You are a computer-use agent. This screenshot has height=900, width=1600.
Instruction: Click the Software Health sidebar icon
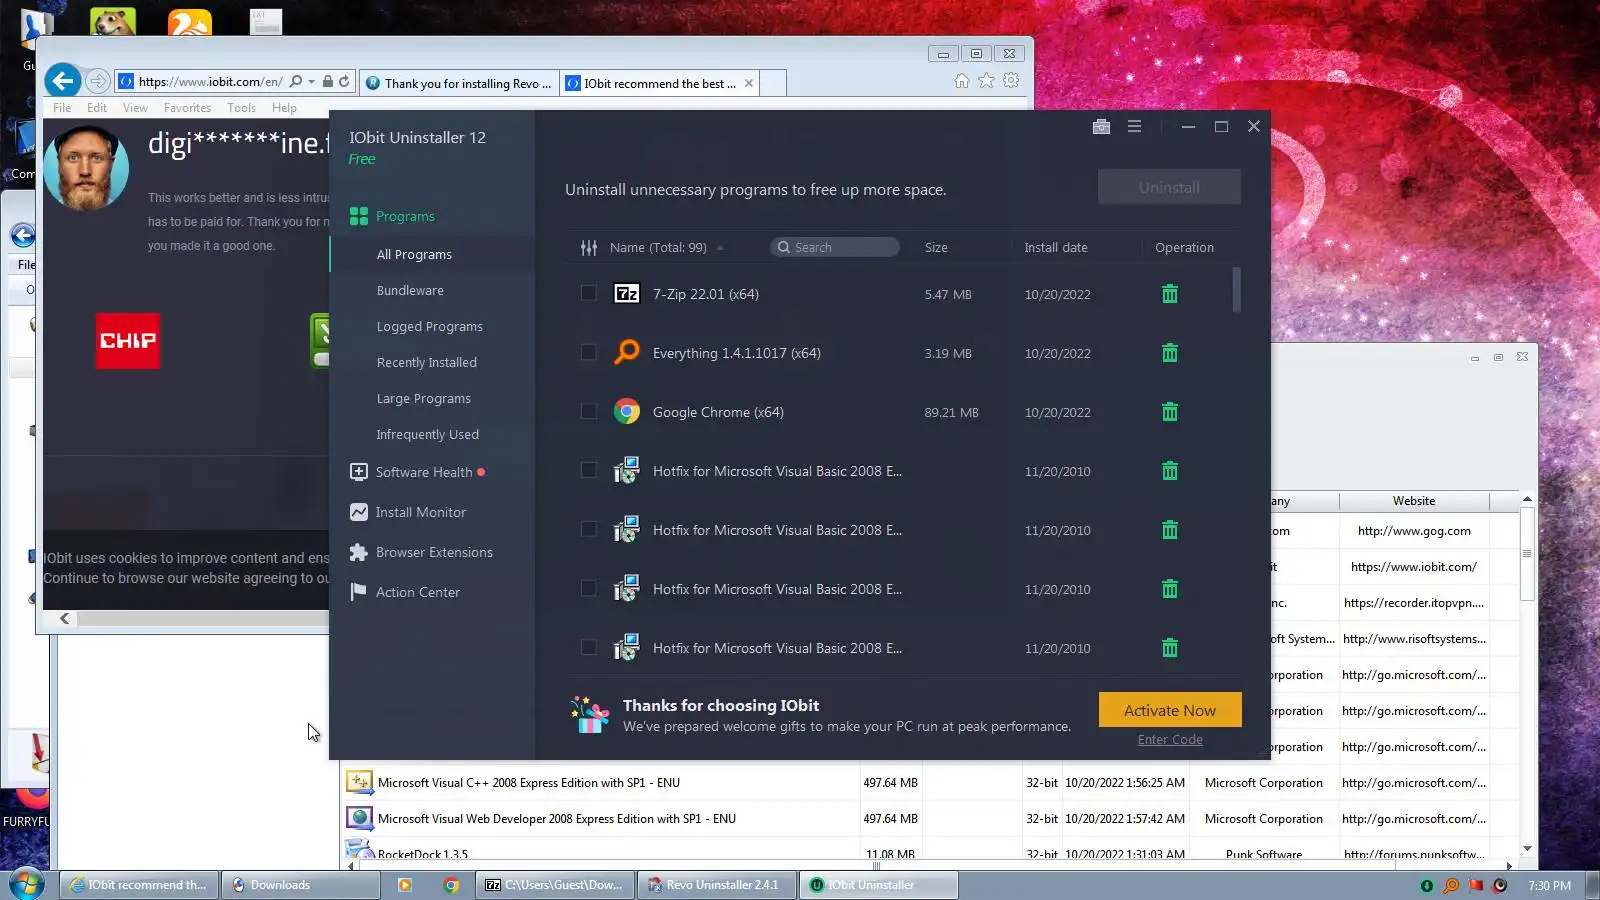tap(359, 472)
